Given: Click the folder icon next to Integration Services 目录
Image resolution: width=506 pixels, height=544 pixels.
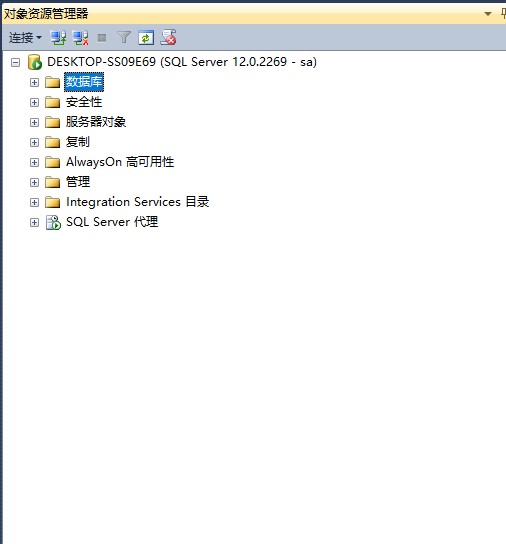Looking at the screenshot, I should 52,202.
